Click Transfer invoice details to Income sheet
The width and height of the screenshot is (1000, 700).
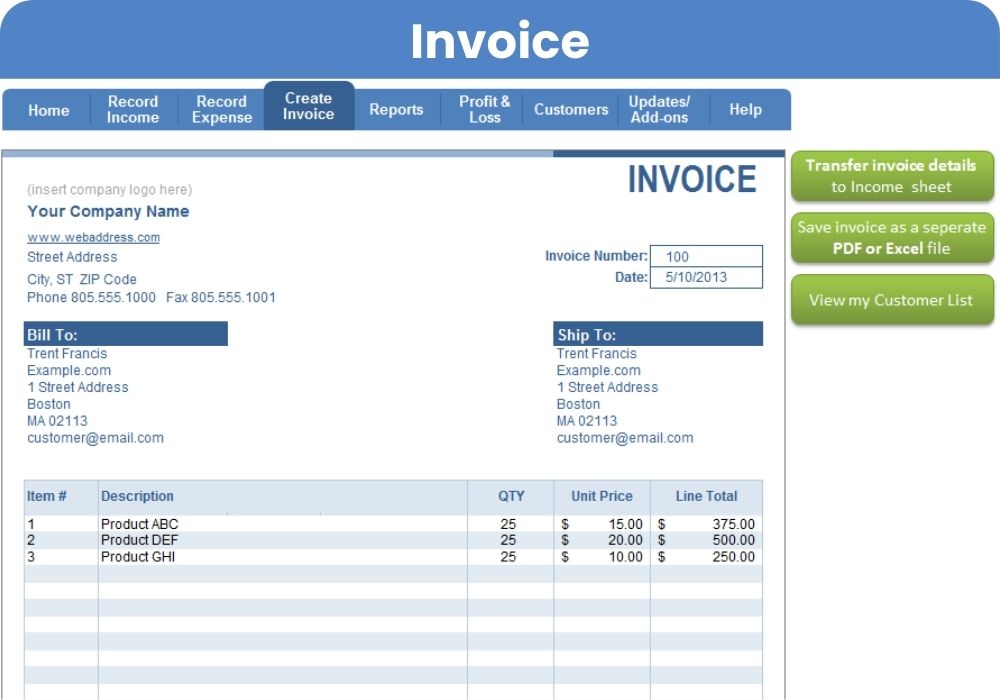[891, 176]
